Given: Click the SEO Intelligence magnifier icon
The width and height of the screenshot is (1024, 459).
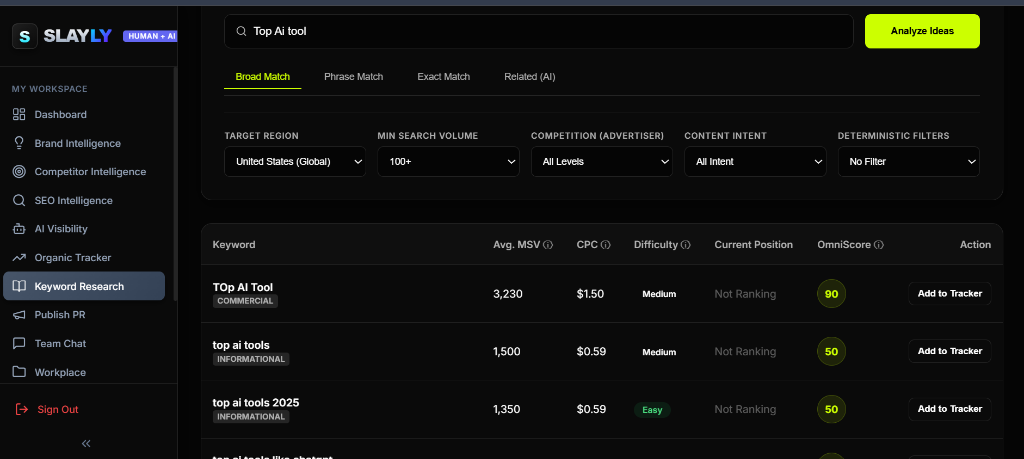Looking at the screenshot, I should pyautogui.click(x=20, y=200).
